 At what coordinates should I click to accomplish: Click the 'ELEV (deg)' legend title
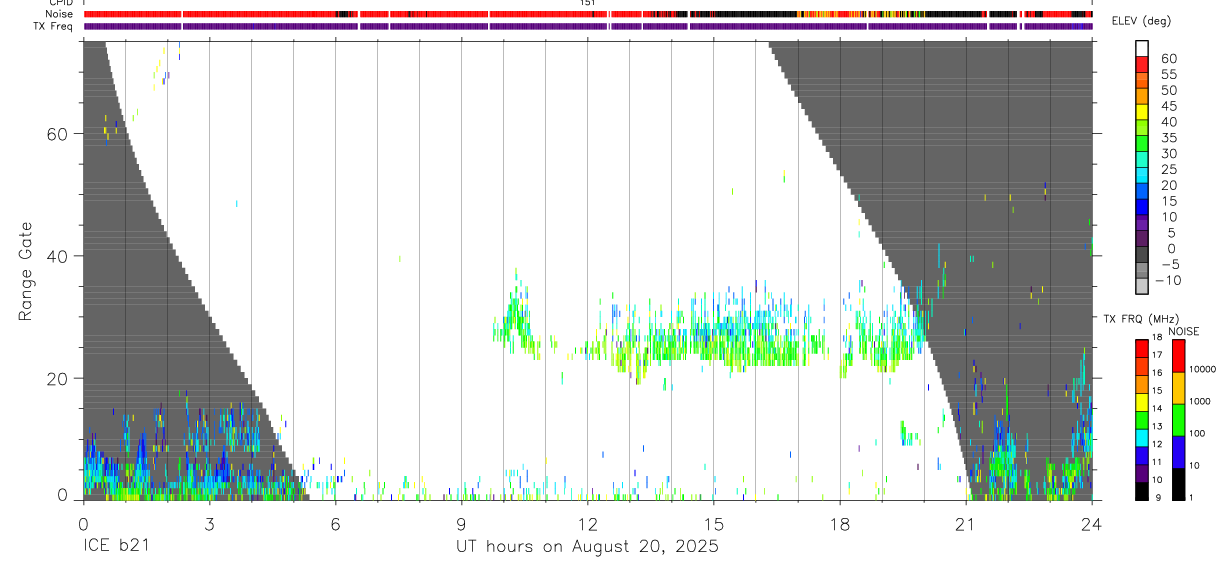[1141, 21]
